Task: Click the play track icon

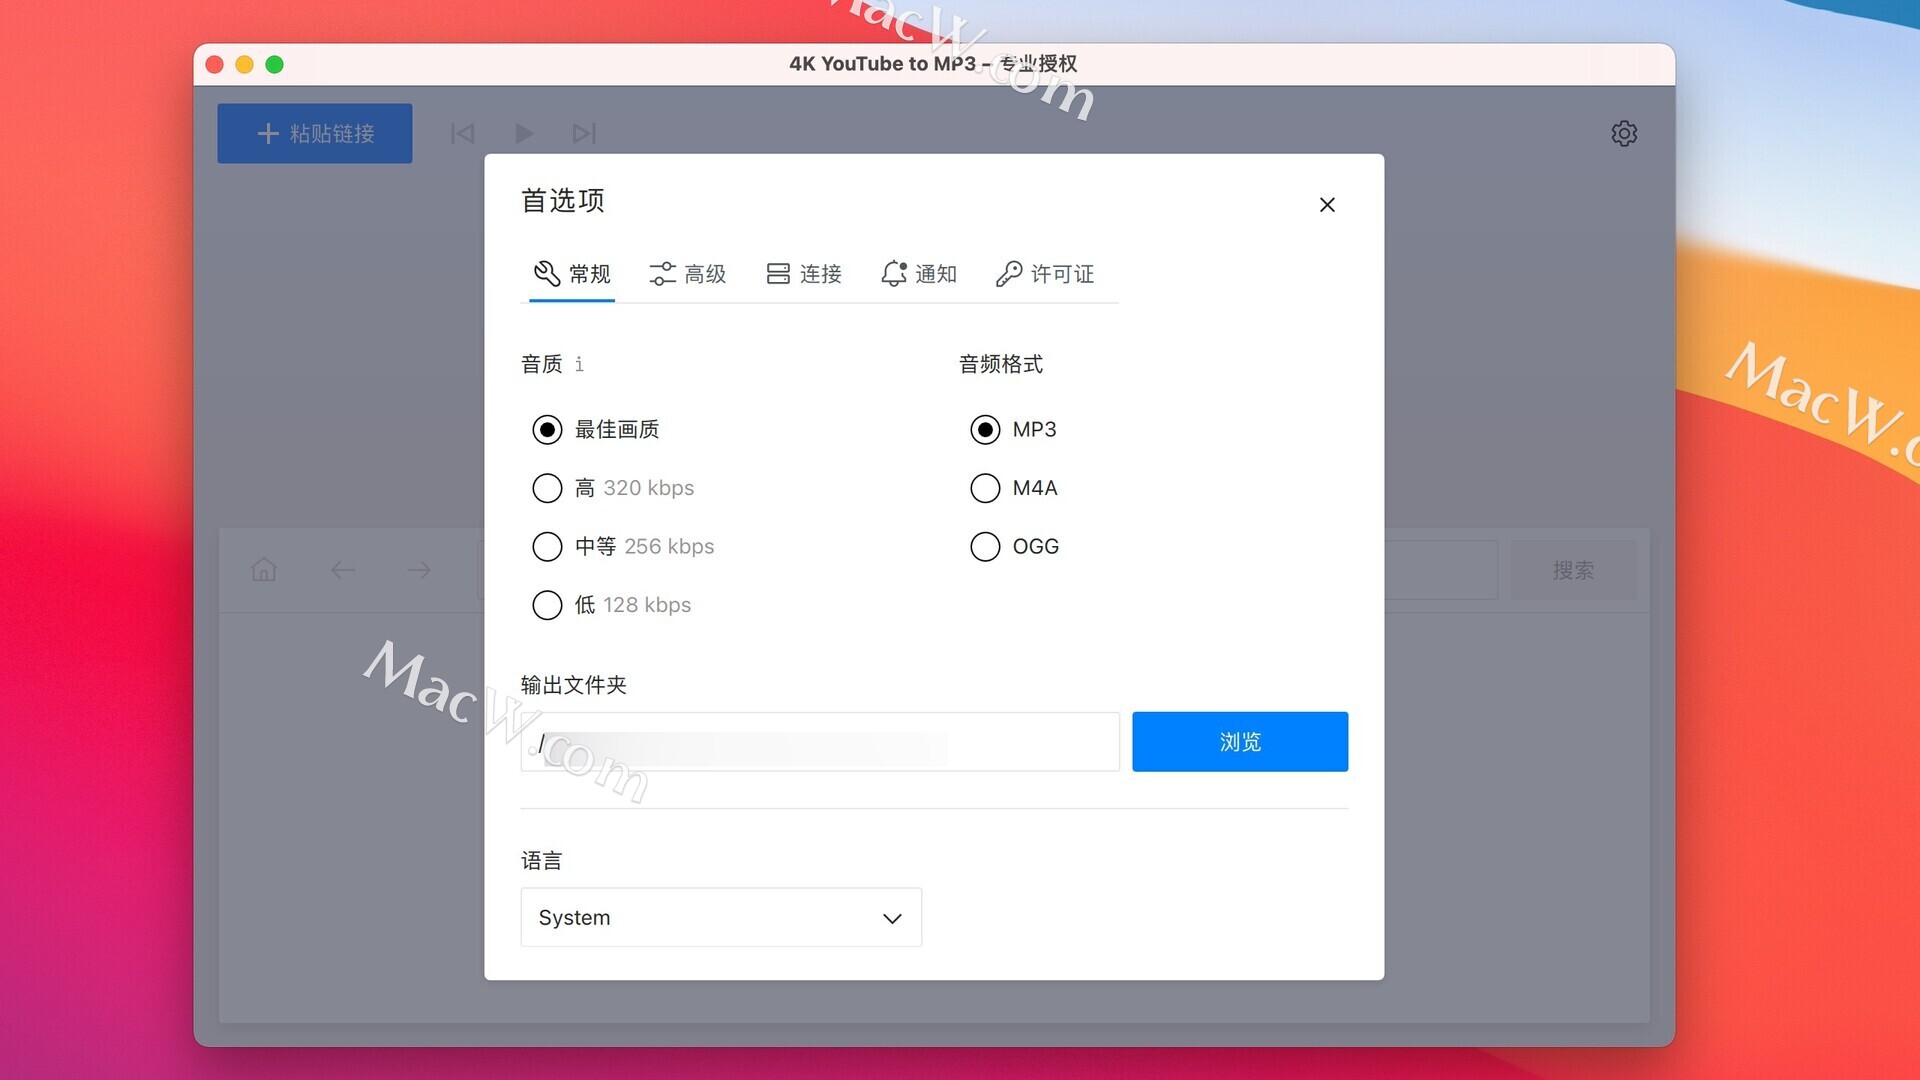Action: pos(524,133)
